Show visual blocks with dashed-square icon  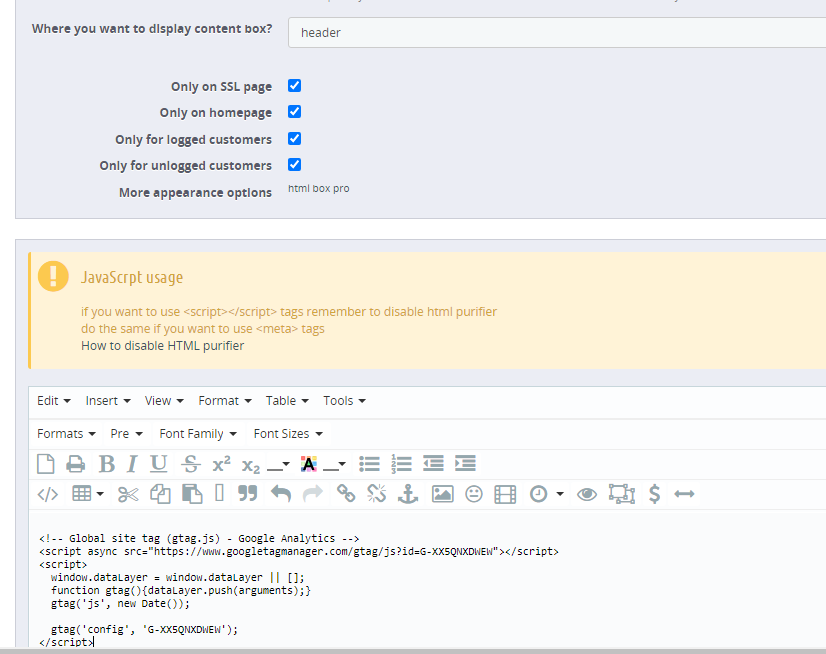point(622,494)
